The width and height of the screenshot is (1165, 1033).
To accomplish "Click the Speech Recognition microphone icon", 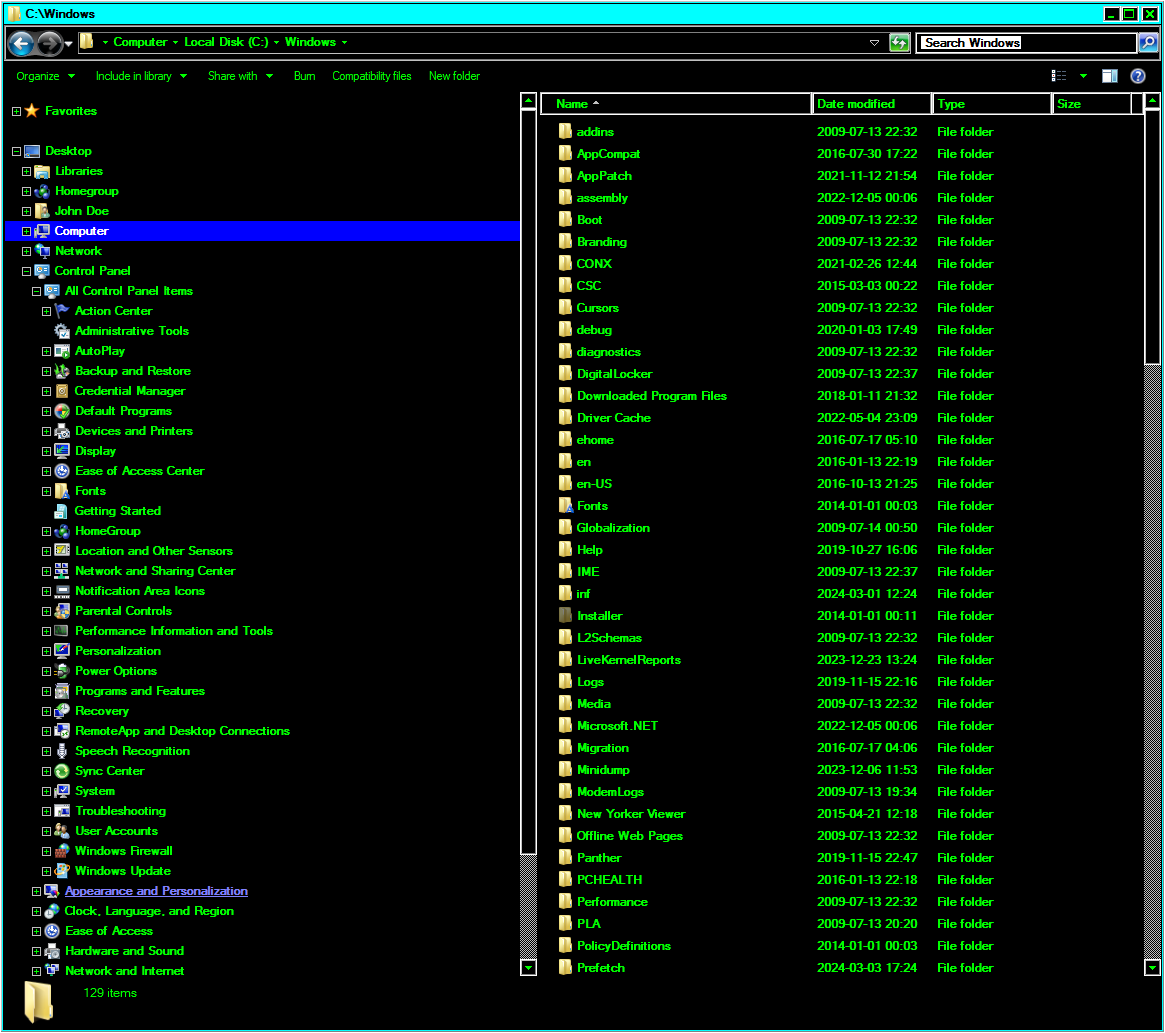I will [x=62, y=751].
